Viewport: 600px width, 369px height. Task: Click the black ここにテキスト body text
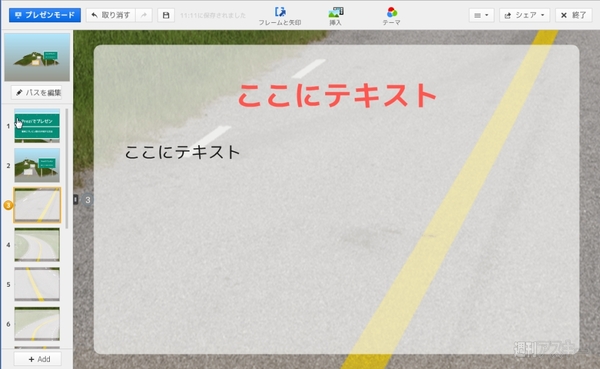tap(182, 152)
